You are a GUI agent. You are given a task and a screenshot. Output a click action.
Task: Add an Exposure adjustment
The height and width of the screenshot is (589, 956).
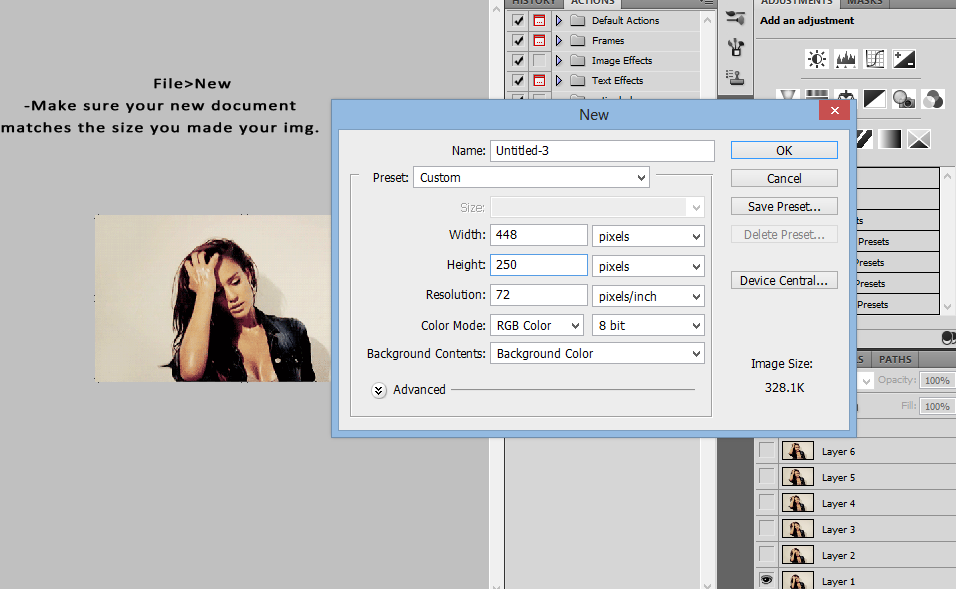904,59
